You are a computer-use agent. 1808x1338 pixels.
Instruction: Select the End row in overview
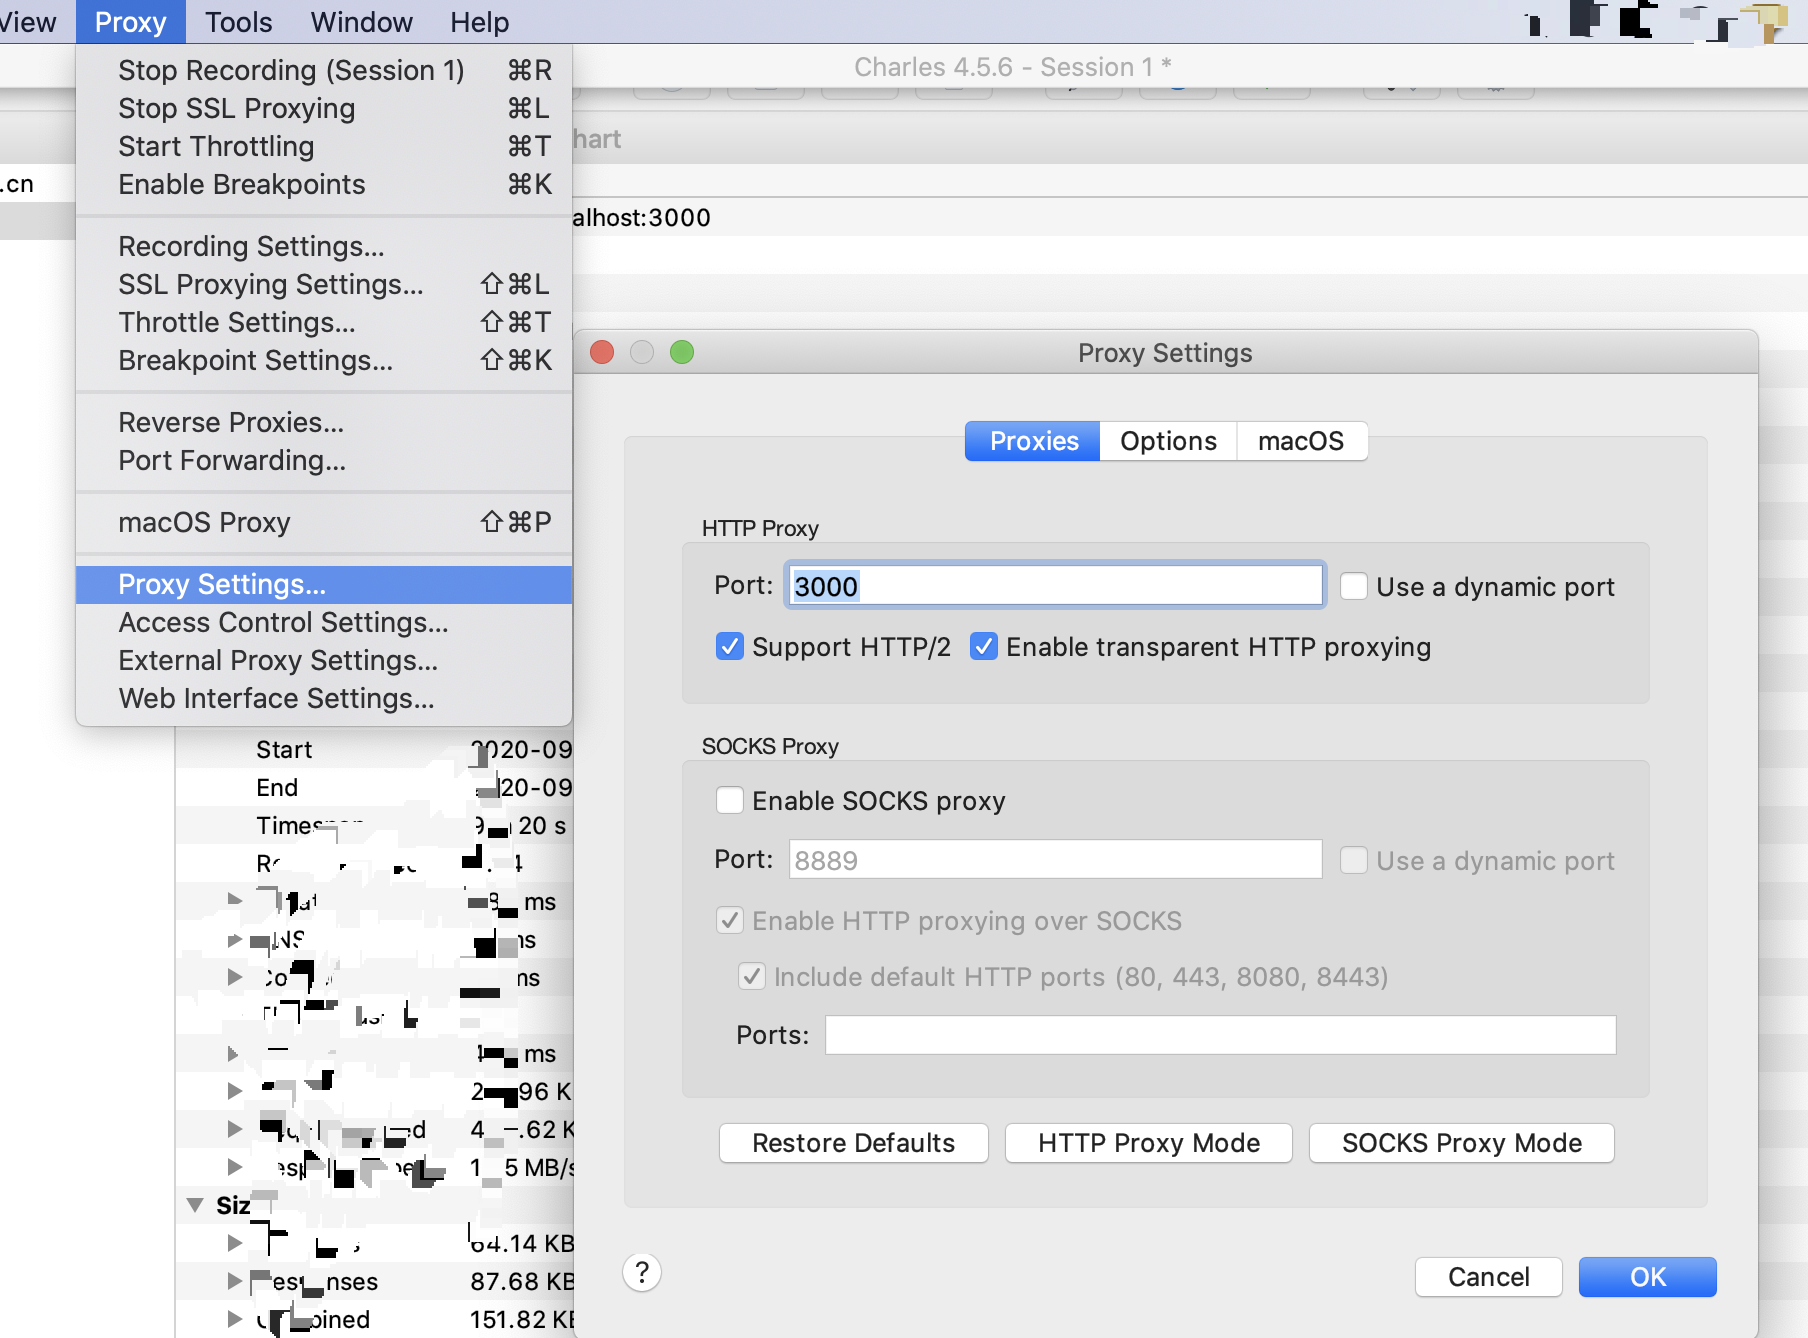tap(375, 788)
